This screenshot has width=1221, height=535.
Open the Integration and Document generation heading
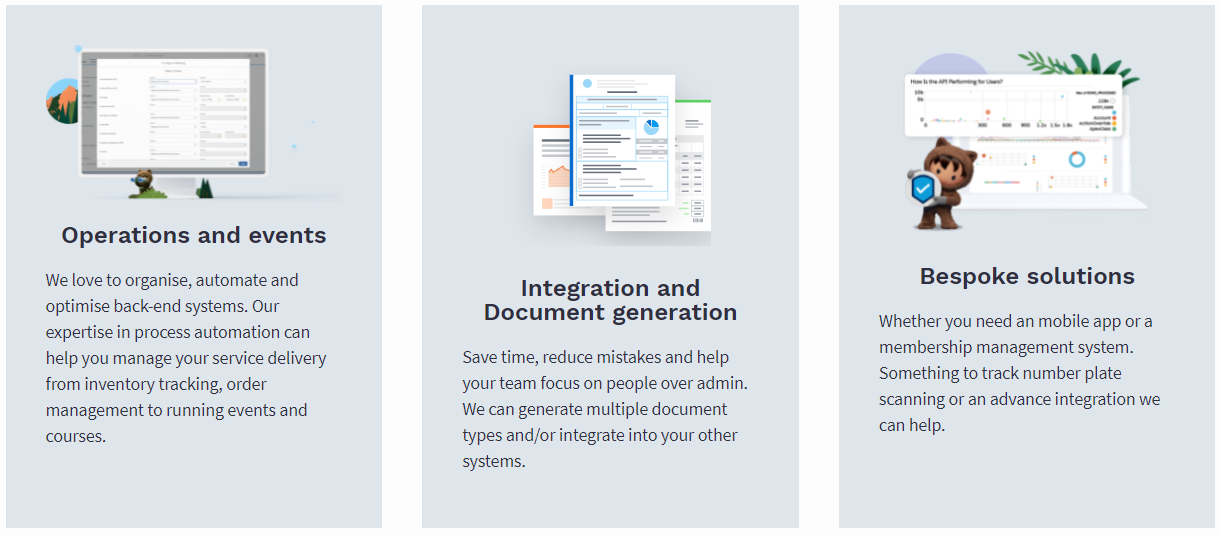(610, 300)
